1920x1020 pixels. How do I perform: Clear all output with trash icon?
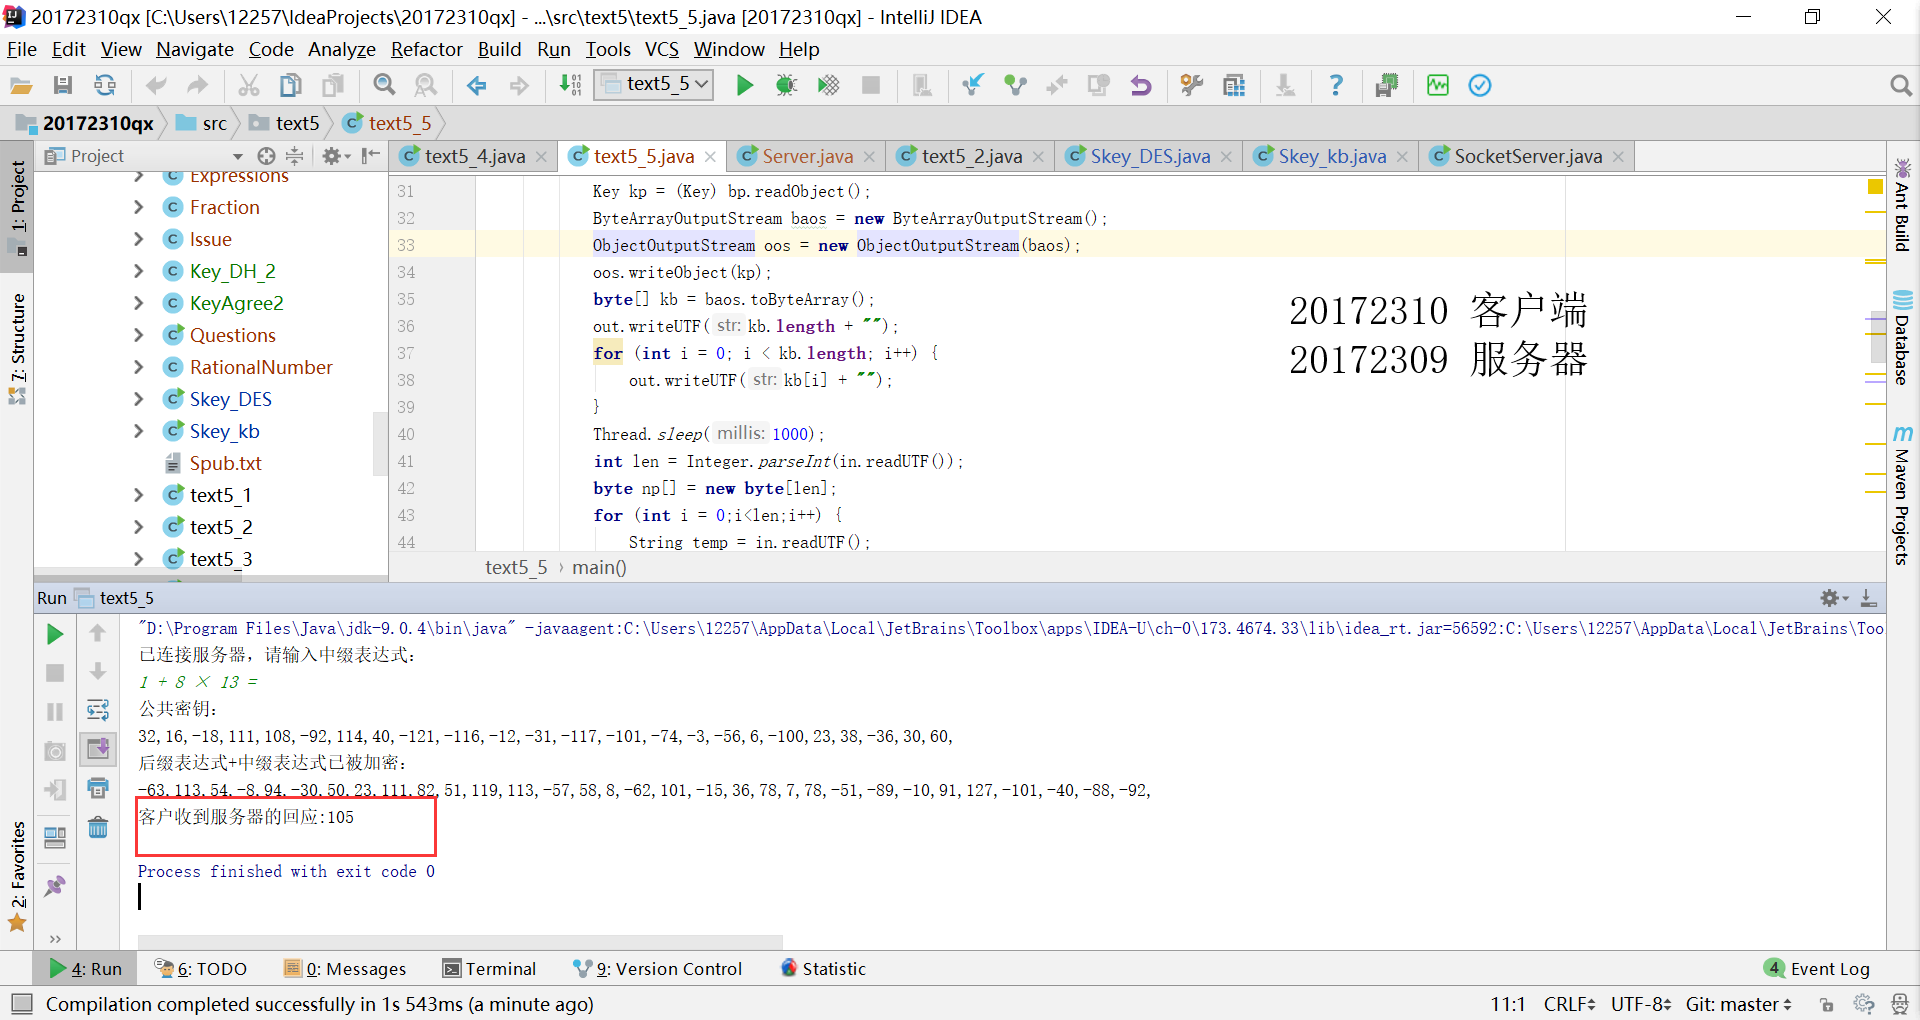[x=98, y=827]
